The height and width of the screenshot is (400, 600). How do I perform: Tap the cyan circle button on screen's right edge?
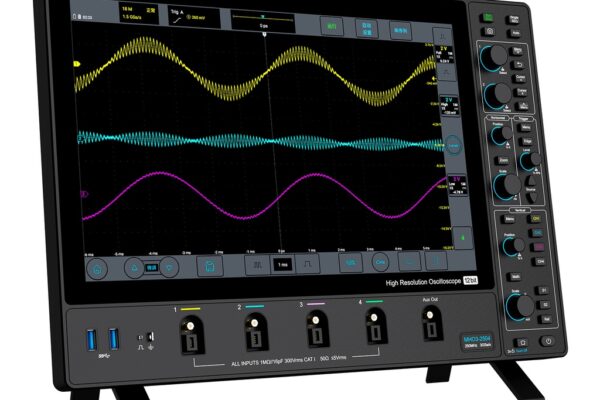(453, 146)
